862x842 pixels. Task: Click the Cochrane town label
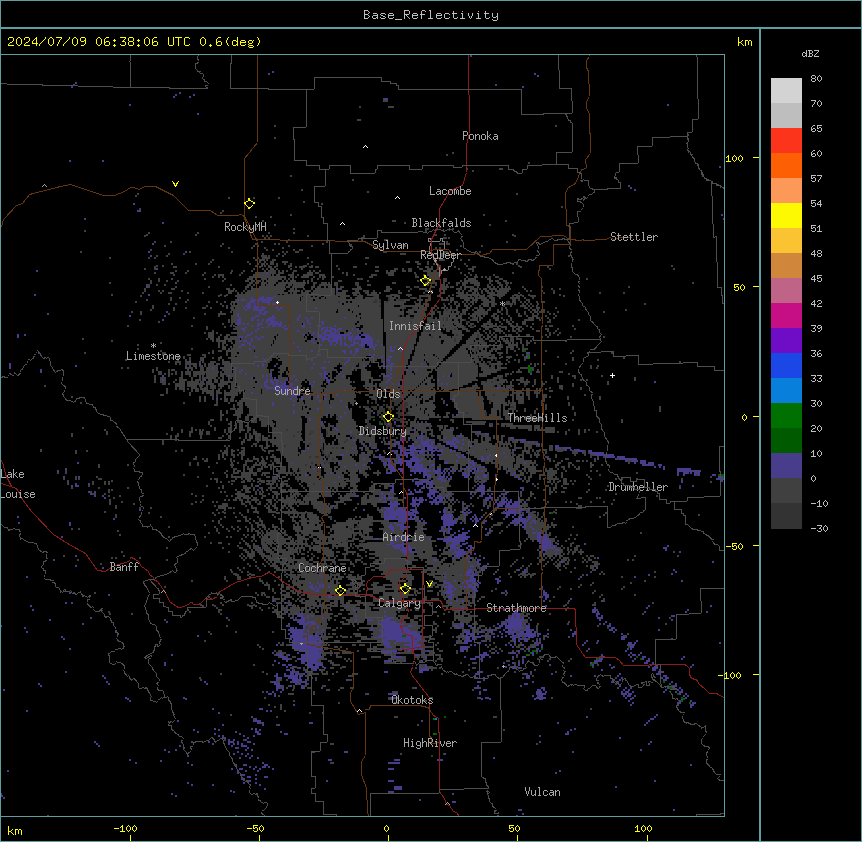(322, 568)
